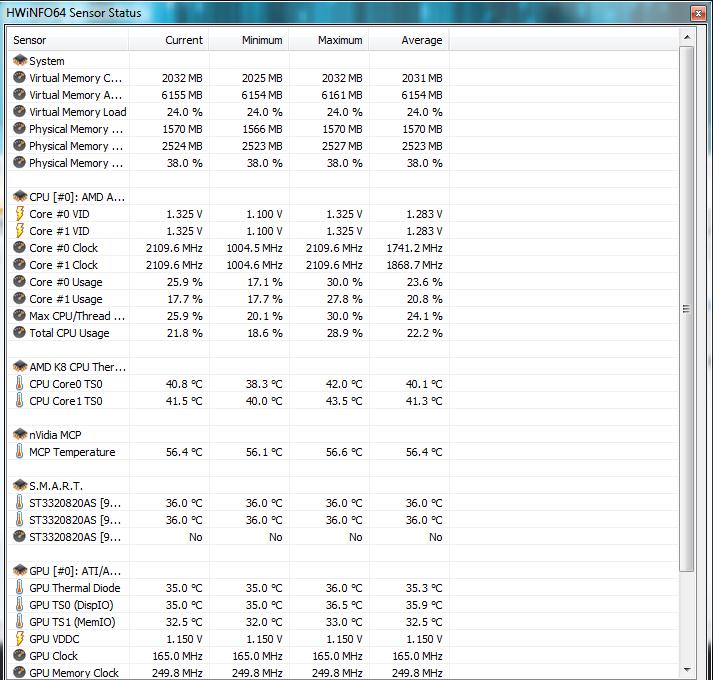Click the 35.3 °C average GPU Thermal Diode

[x=424, y=588]
